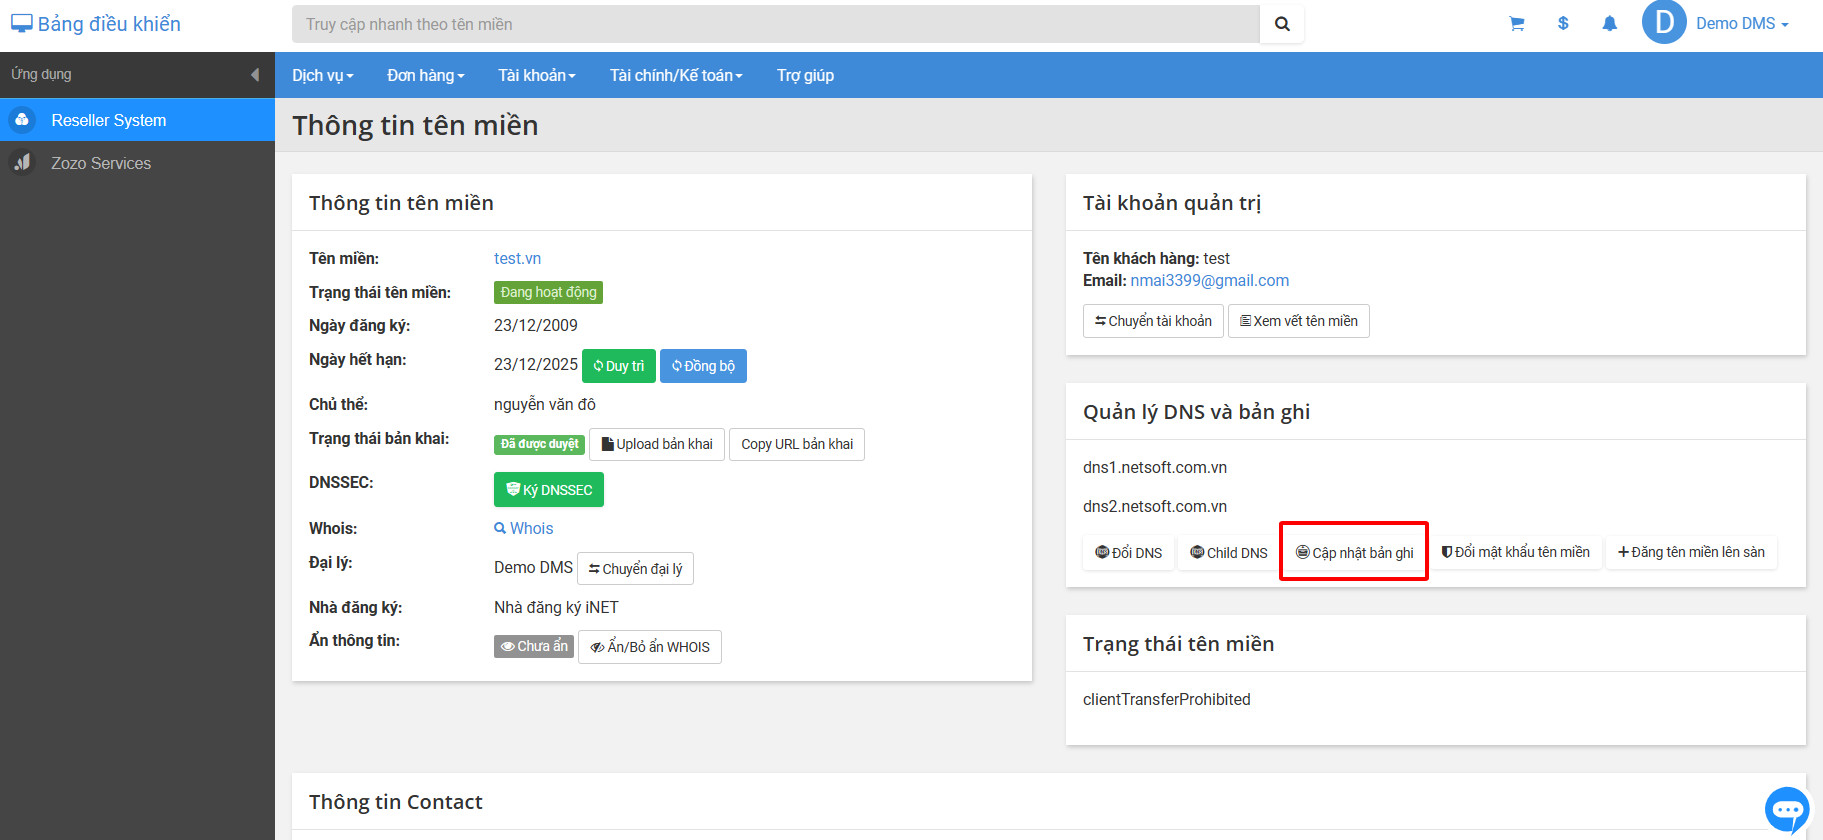This screenshot has width=1823, height=840.
Task: Open the chat support bubble
Action: (1787, 809)
